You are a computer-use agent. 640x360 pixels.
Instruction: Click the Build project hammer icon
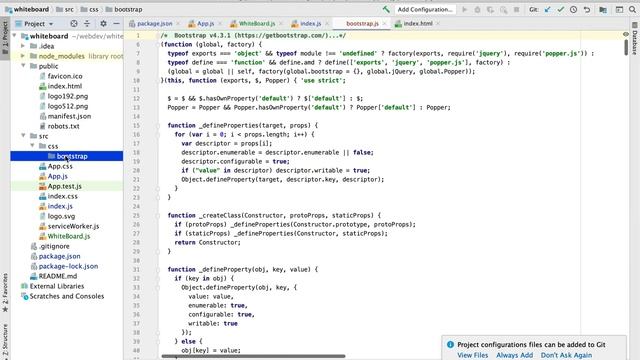click(386, 9)
